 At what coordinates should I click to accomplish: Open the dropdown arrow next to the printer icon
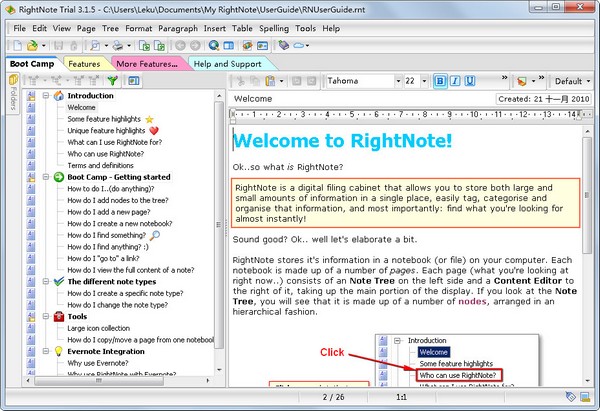coord(129,46)
